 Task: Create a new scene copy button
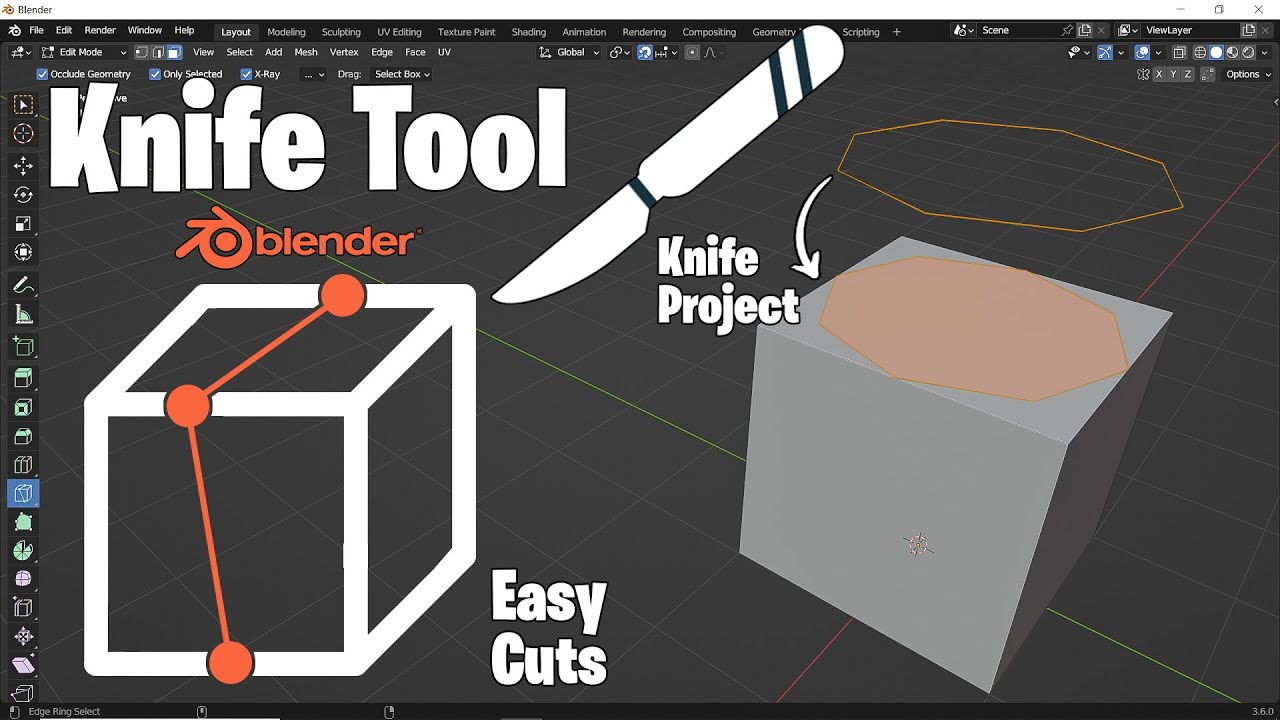tap(1085, 31)
